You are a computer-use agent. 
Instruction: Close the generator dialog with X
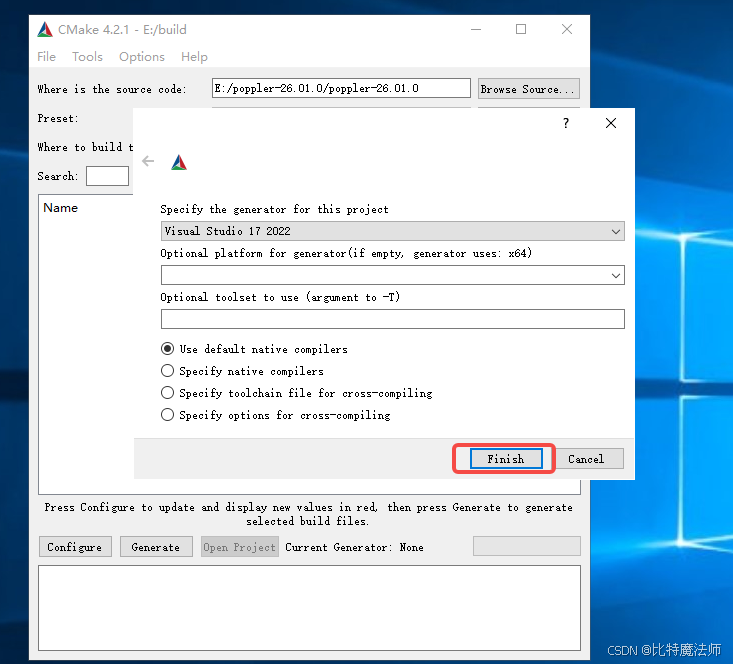coord(611,123)
